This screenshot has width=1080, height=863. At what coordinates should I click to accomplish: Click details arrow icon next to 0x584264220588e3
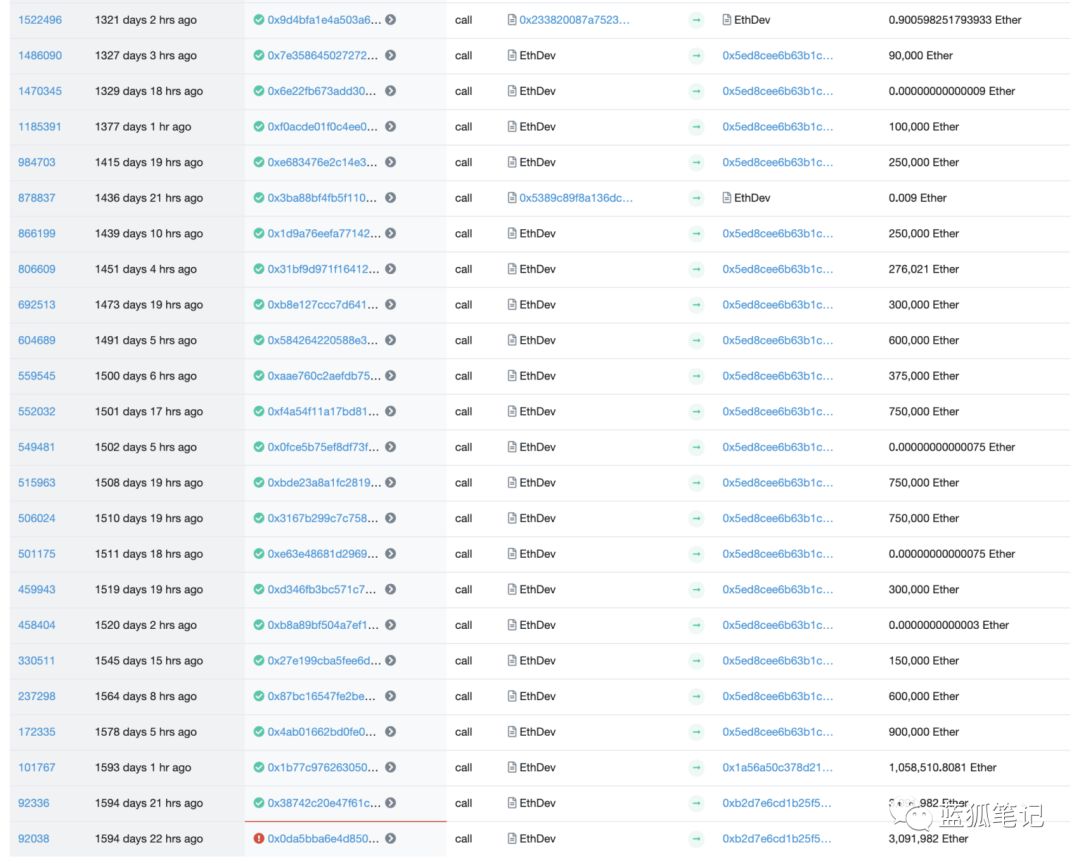pos(391,340)
